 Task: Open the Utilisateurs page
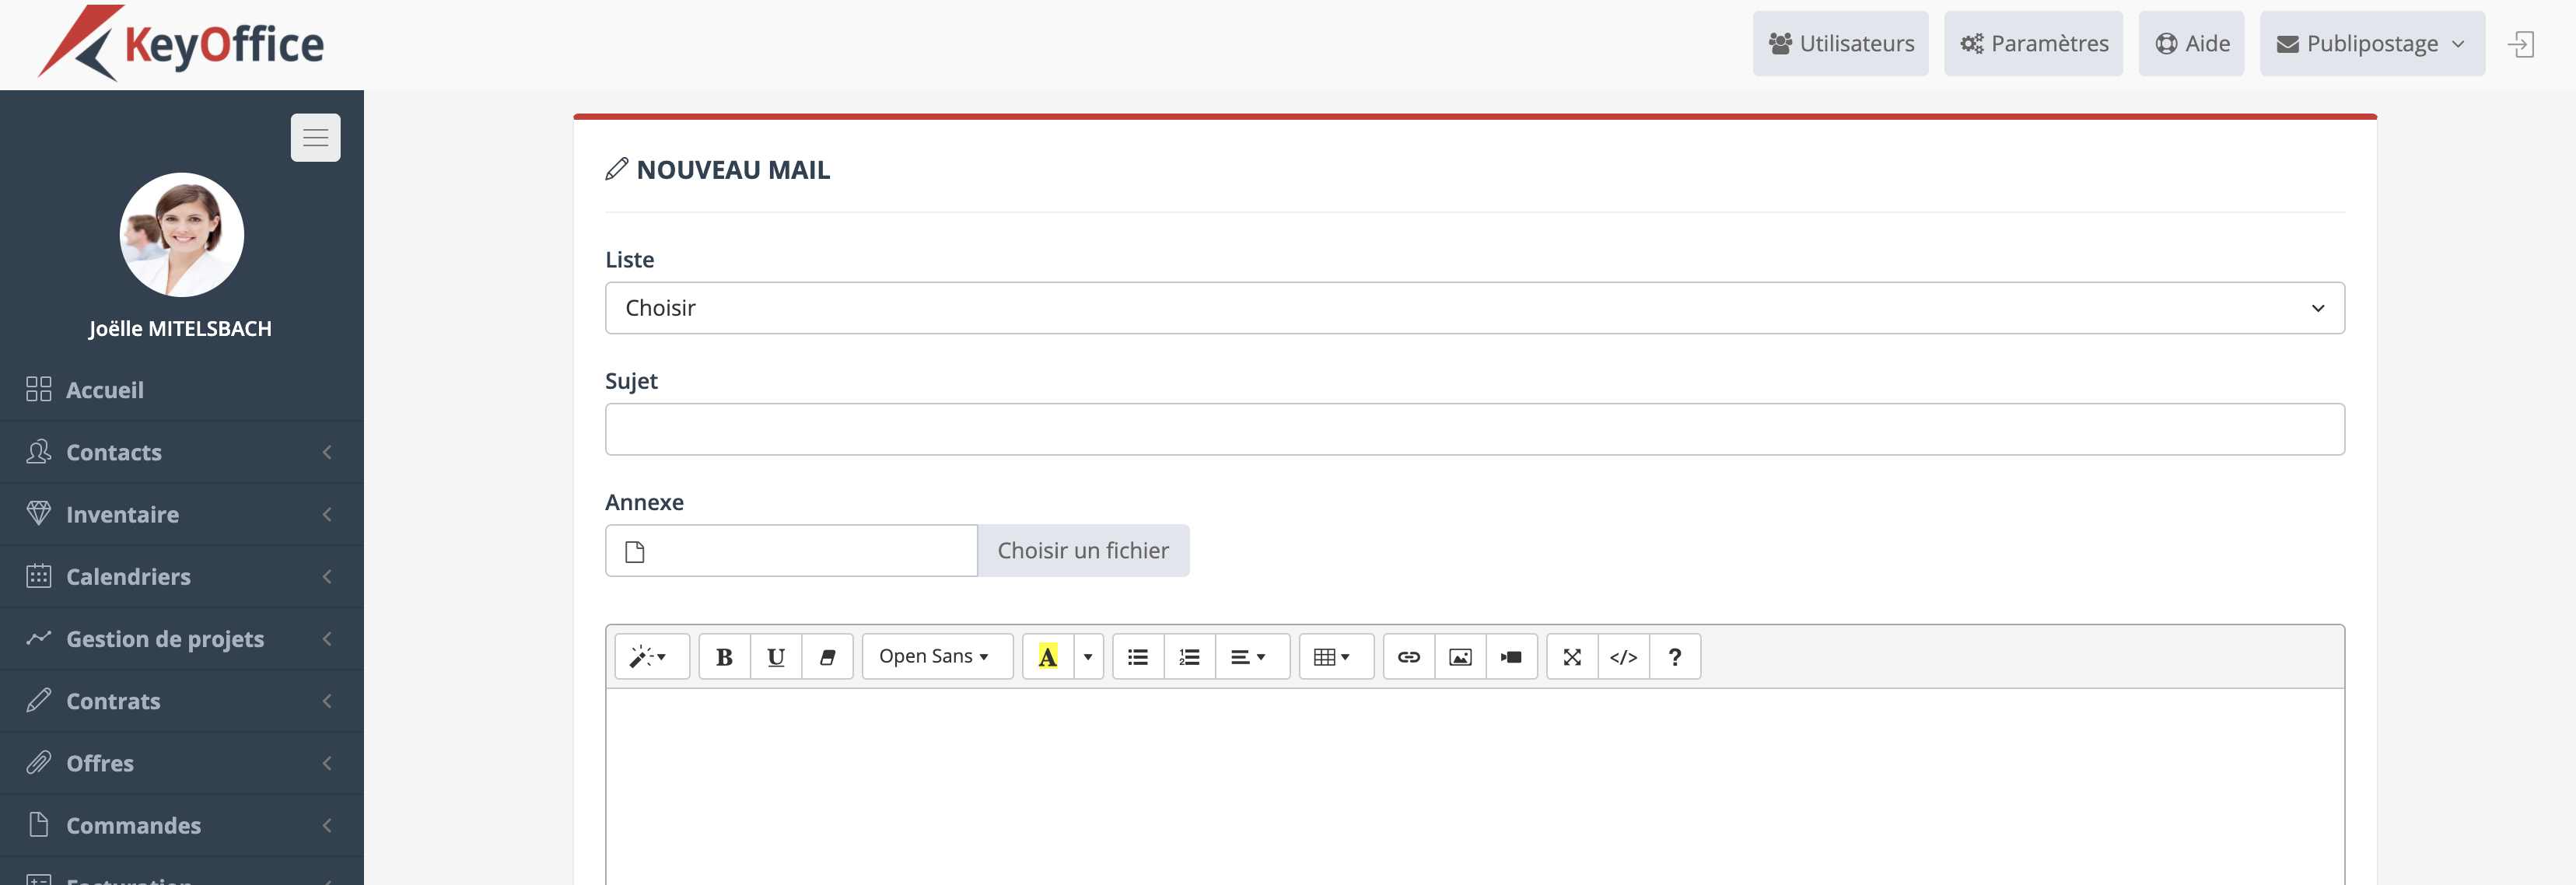(x=1840, y=44)
